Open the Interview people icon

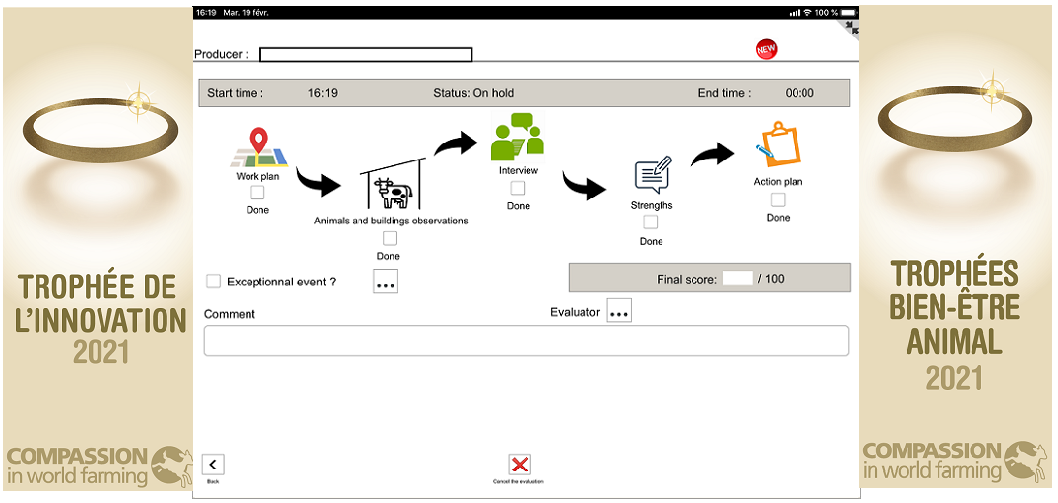[518, 137]
